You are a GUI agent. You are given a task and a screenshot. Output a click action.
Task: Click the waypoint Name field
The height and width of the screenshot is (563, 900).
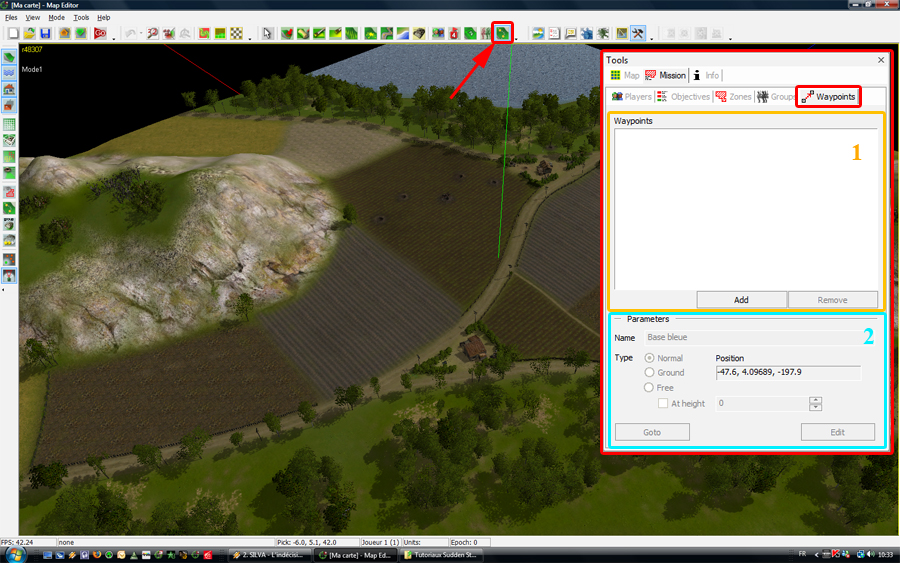[x=752, y=337]
